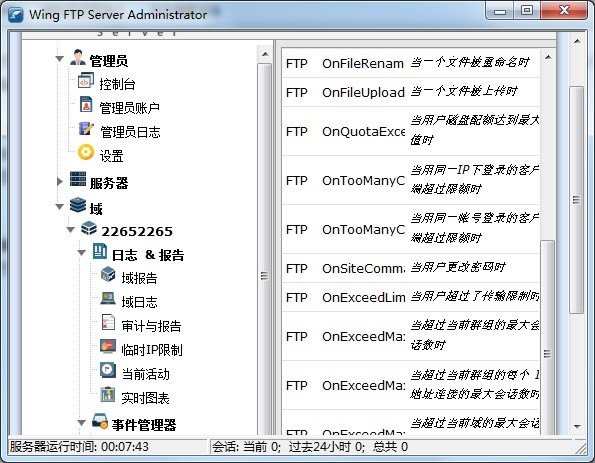Select 域报告 in the tree
This screenshot has height=463, width=595.
click(x=139, y=278)
